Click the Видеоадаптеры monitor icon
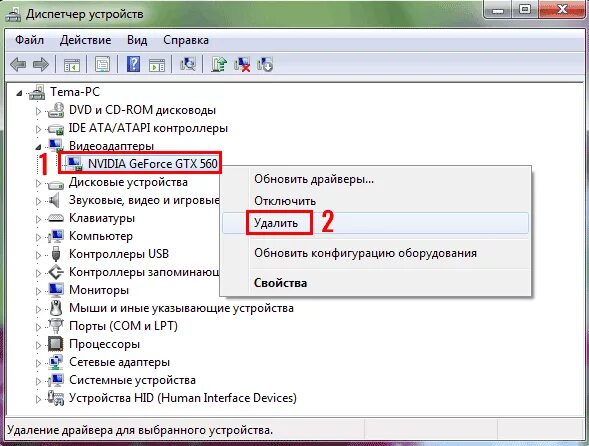This screenshot has width=589, height=446. coord(56,146)
